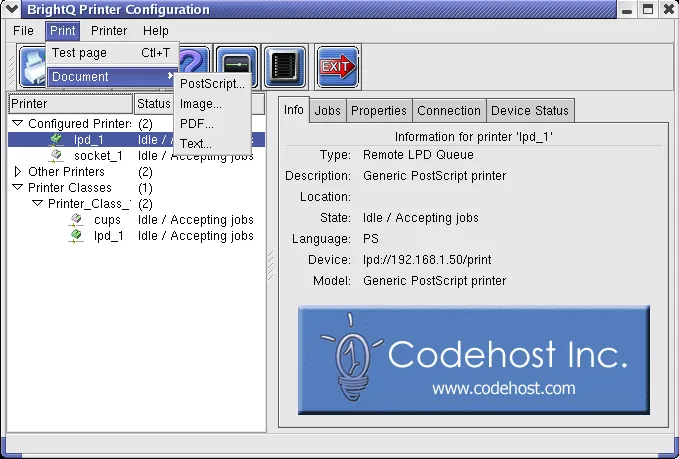
Task: Click printer icon of lpd_1 under Printer_Class
Action: coord(76,236)
